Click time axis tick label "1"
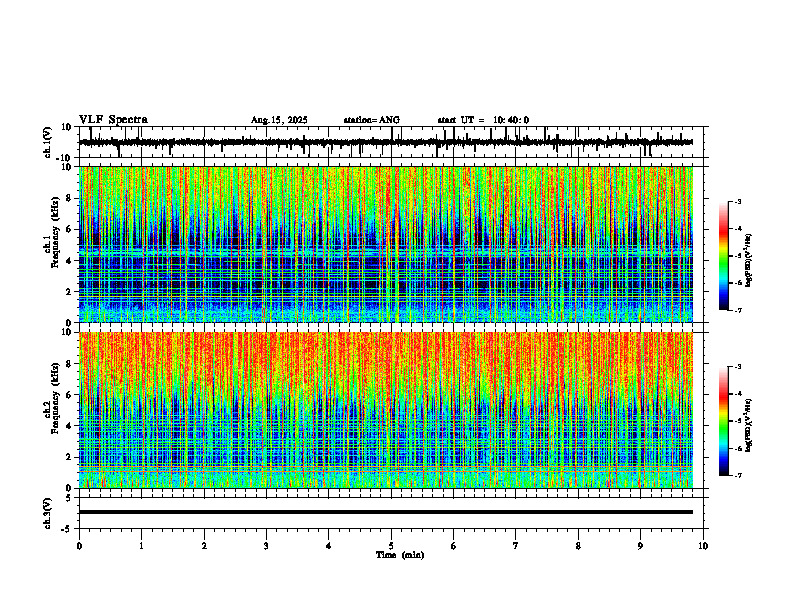Screen dimensions: 792x612 [141, 546]
